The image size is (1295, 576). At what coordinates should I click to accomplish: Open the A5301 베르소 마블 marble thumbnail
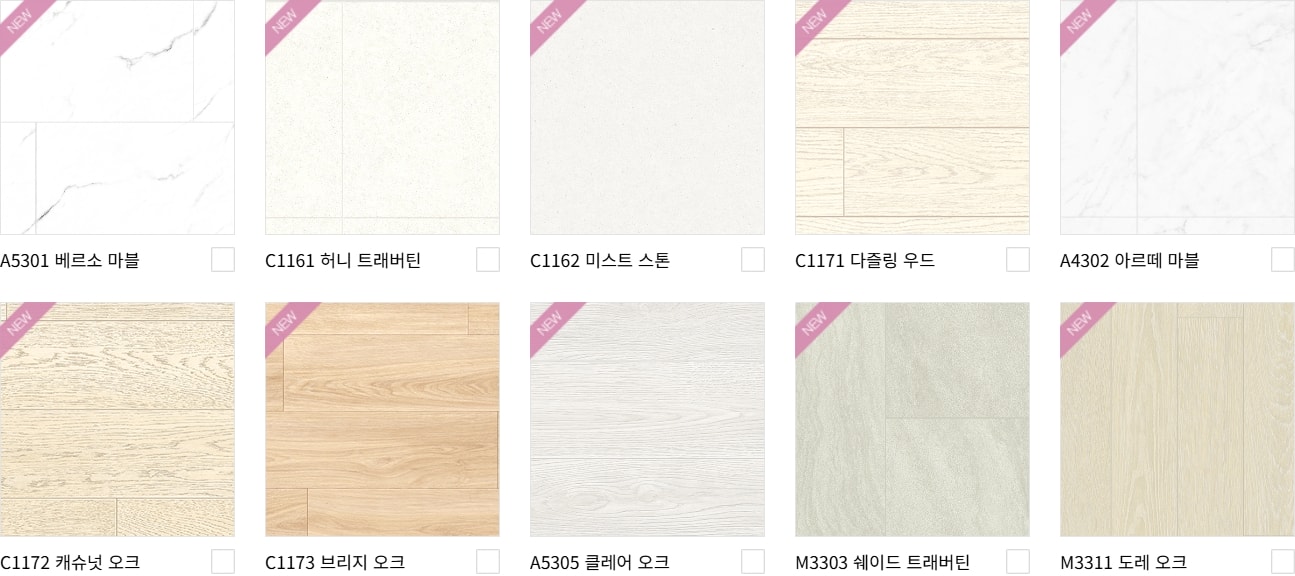(117, 117)
